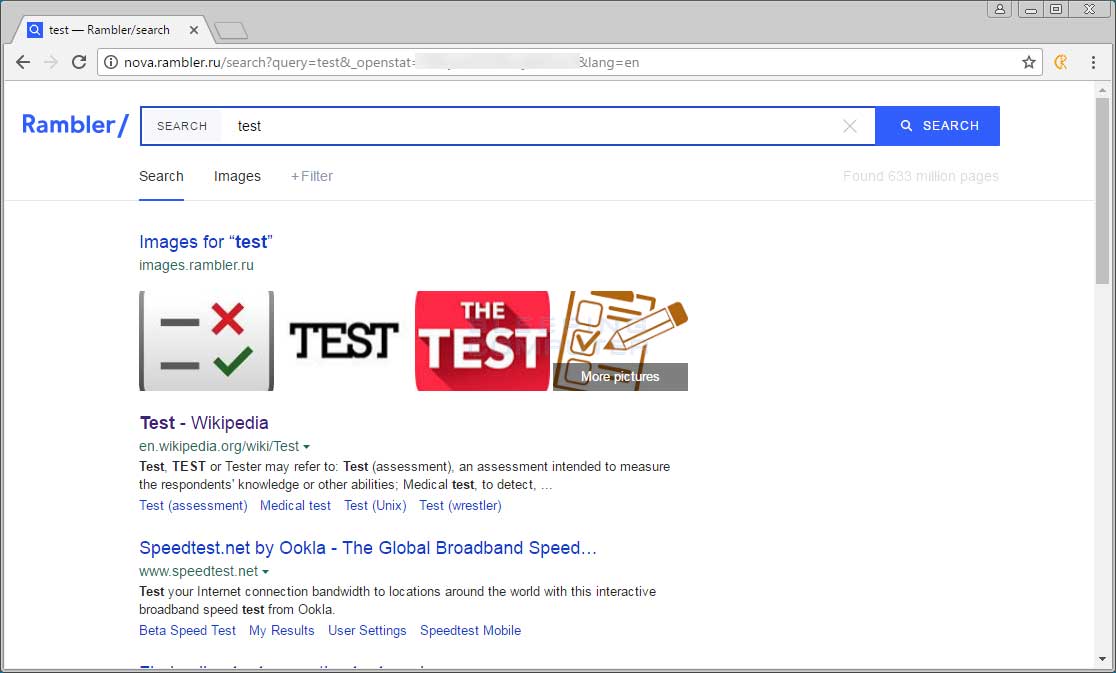Image resolution: width=1116 pixels, height=673 pixels.
Task: Go back using the browser back arrow
Action: (x=23, y=63)
